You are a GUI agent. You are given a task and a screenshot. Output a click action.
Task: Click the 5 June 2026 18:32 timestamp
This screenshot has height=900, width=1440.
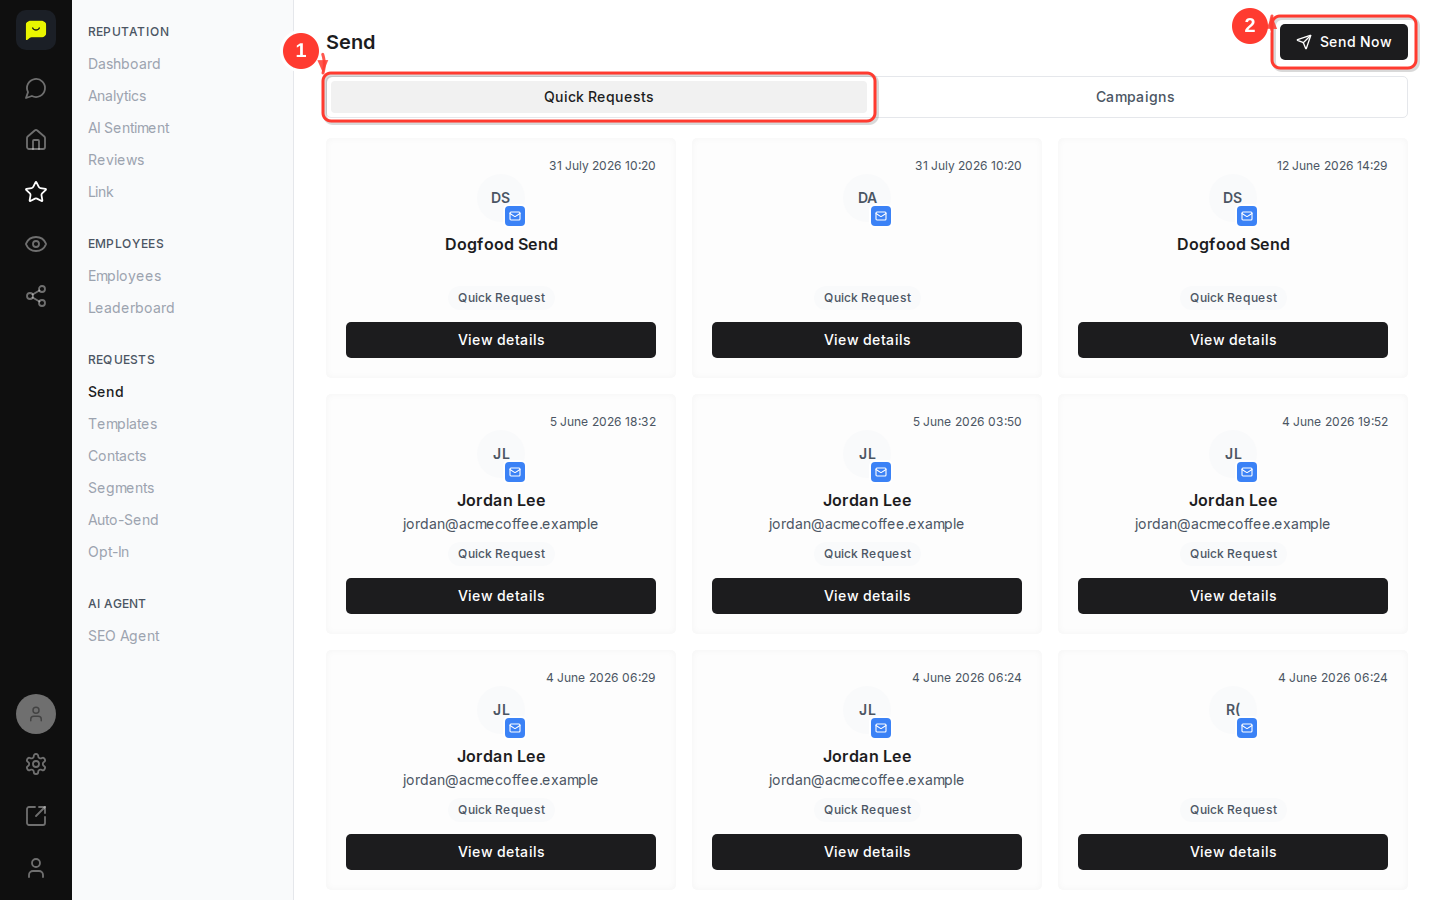(603, 422)
